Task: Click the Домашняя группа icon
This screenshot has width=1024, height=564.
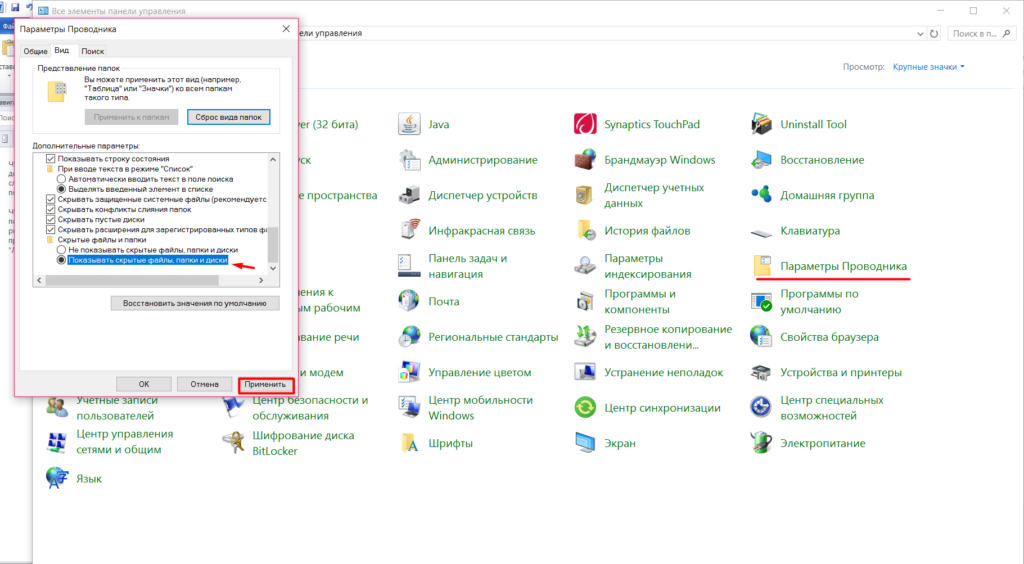Action: click(761, 195)
